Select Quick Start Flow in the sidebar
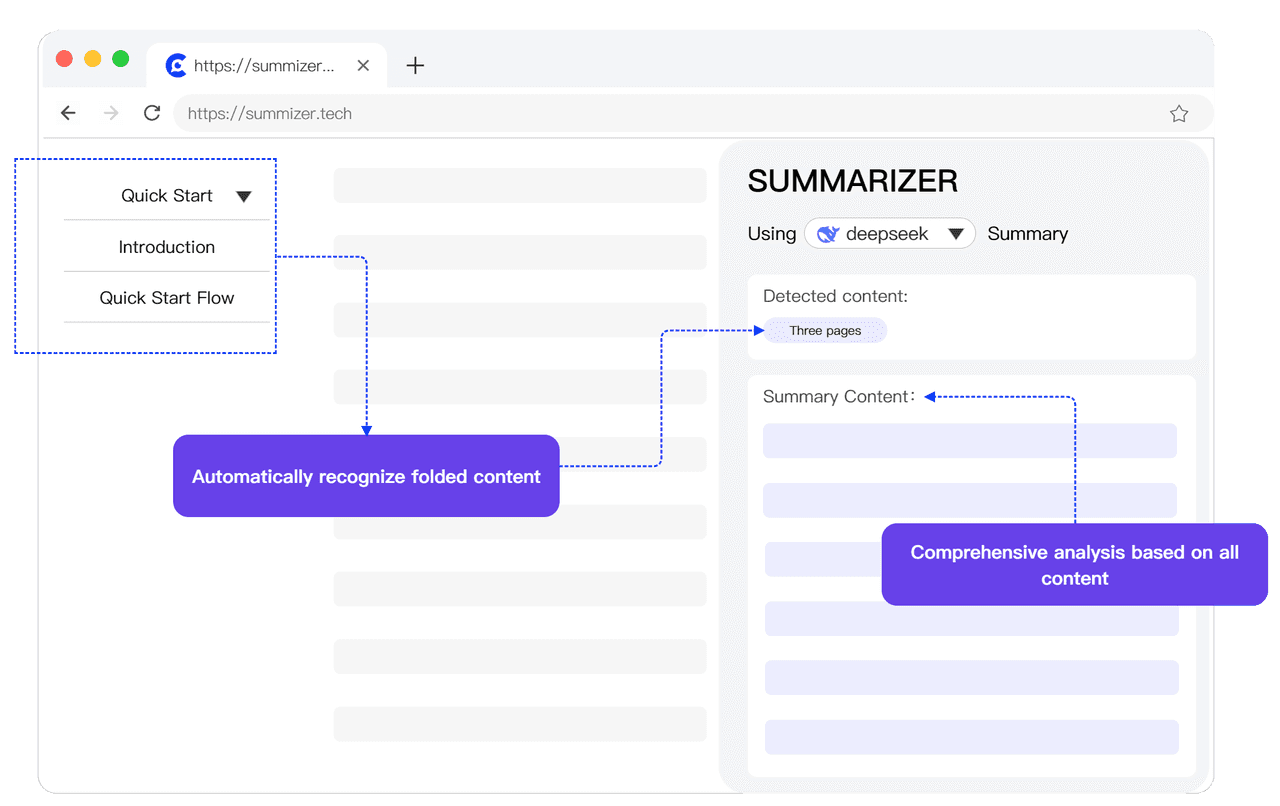1280x806 pixels. click(x=166, y=297)
